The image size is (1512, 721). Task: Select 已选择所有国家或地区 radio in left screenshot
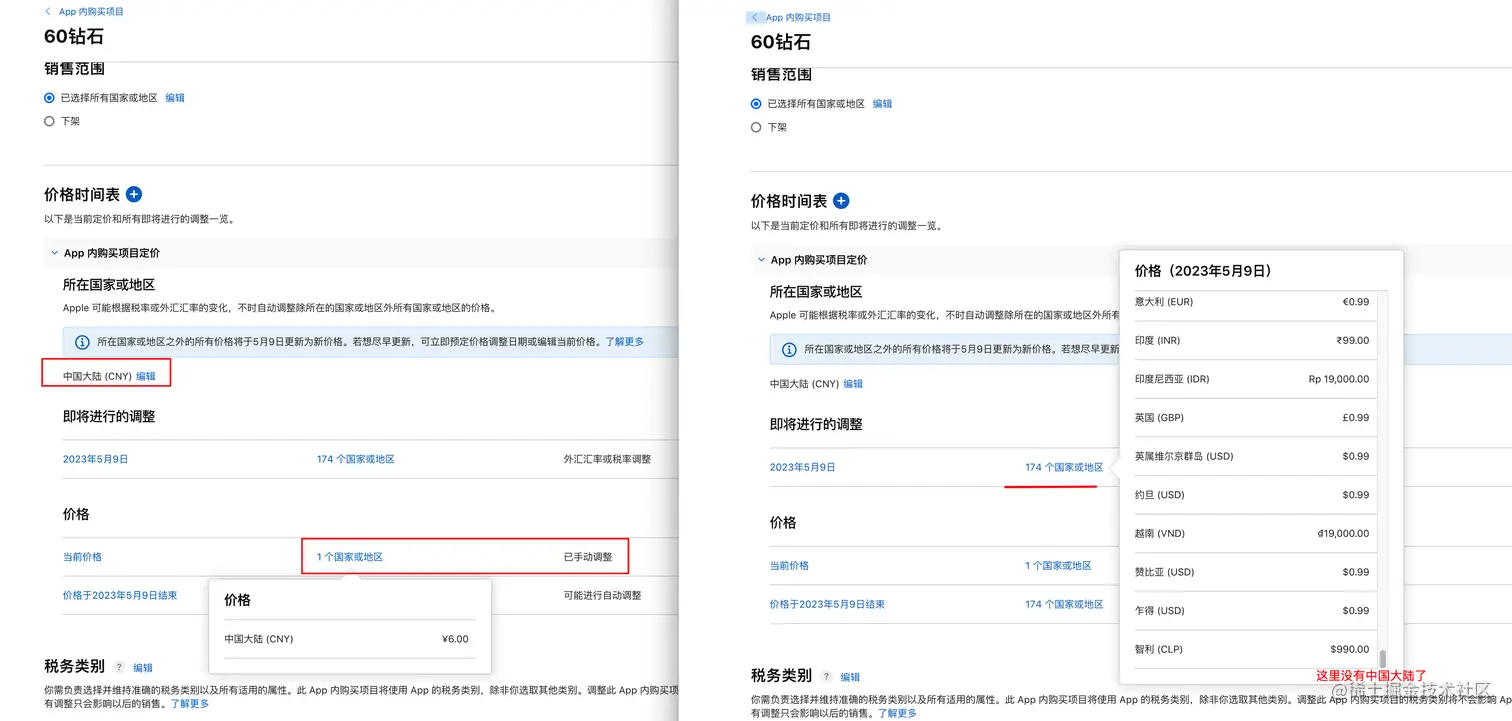pyautogui.click(x=49, y=98)
